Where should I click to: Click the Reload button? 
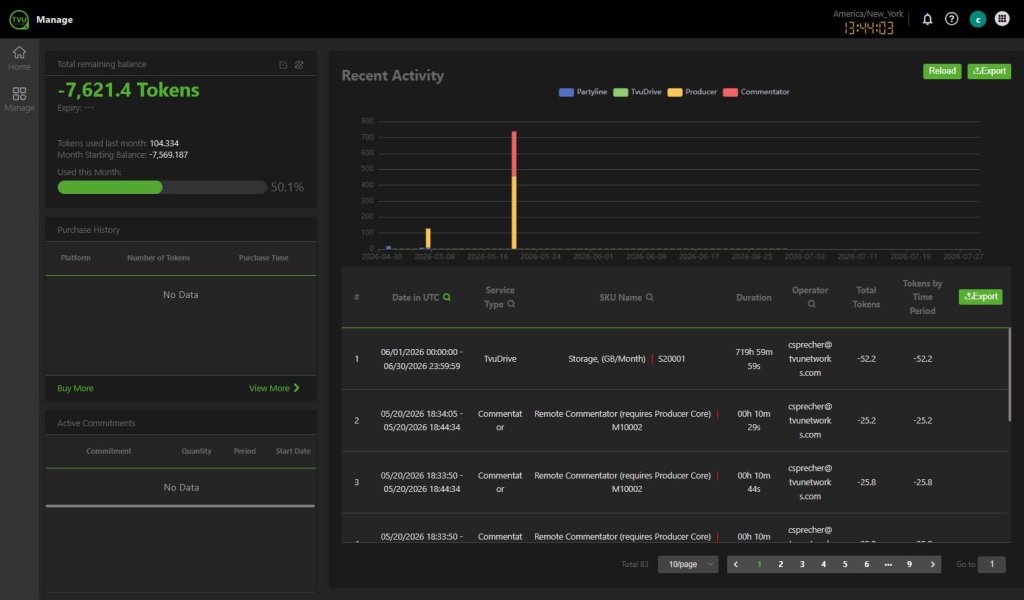pyautogui.click(x=942, y=71)
